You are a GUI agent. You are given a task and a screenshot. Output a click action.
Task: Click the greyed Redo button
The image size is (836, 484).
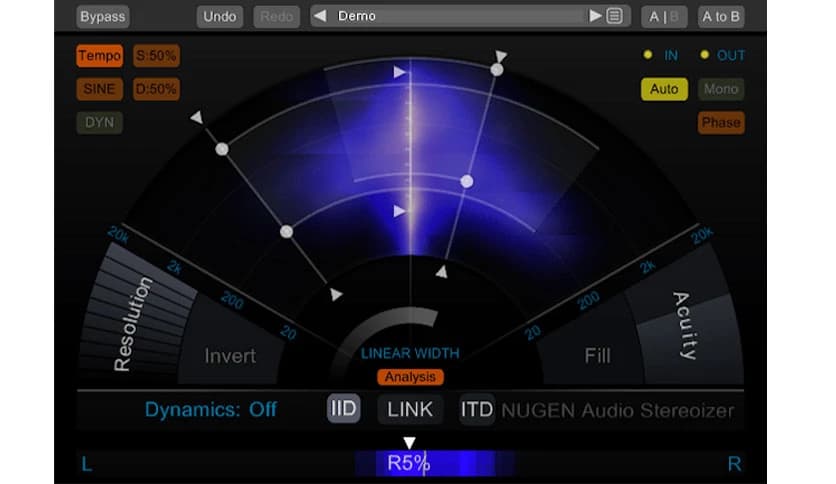pyautogui.click(x=276, y=17)
